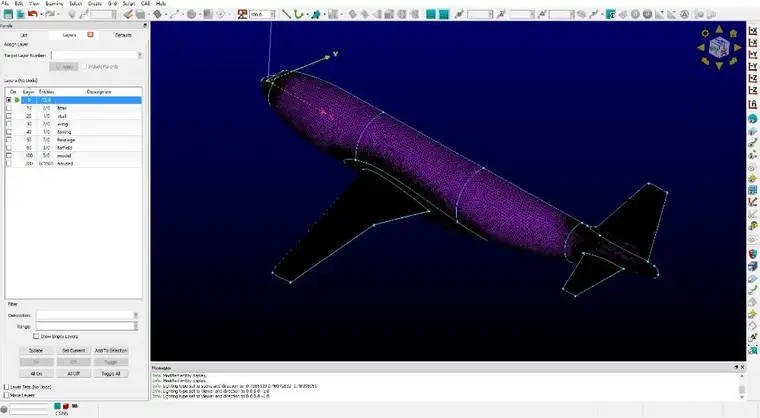Open the Edit menu
Screen dimensions: 760x418
[x=19, y=3]
